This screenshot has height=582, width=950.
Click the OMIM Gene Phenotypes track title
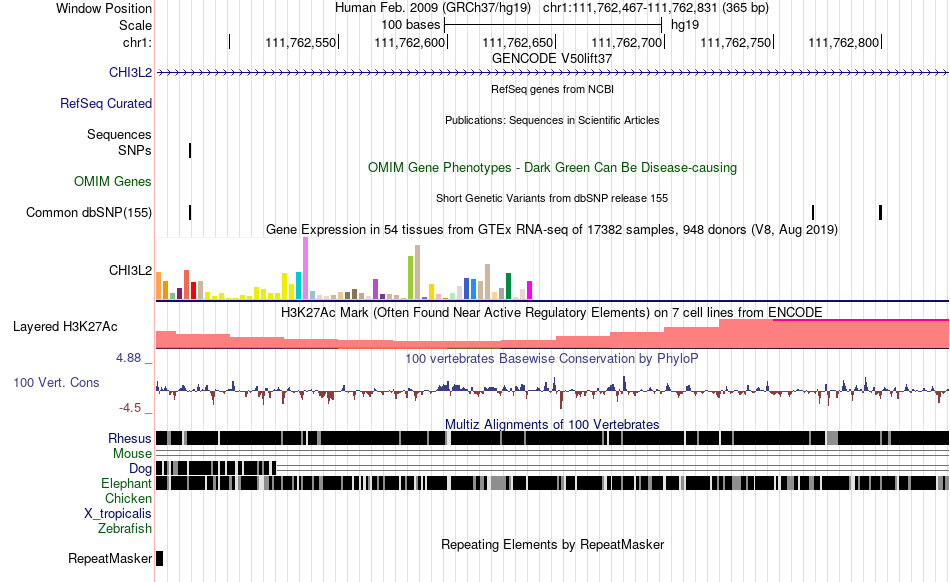(552, 168)
